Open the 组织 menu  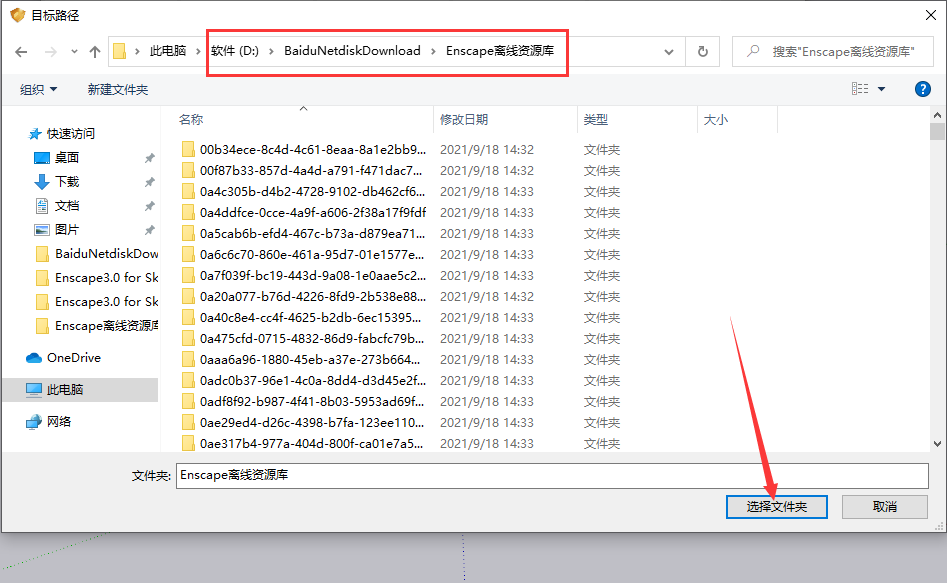[x=38, y=89]
